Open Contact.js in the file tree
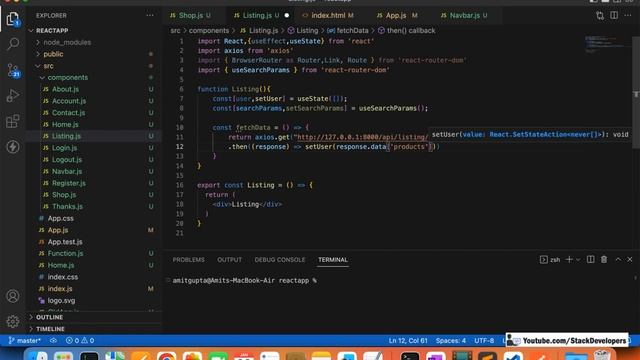This screenshot has width=640, height=360. [68, 113]
